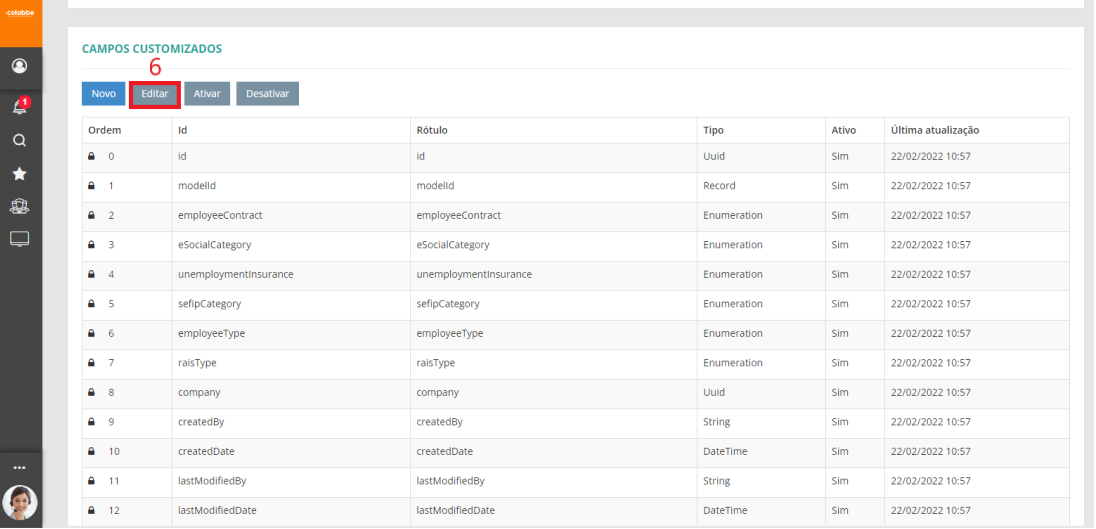
Task: Select the eSocialCategory row
Action: pos(214,245)
